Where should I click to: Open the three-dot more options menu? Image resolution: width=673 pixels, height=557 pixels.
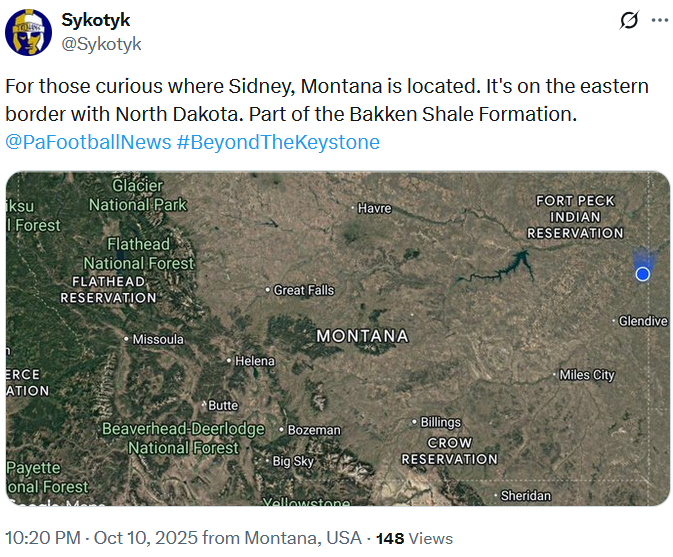pos(659,21)
